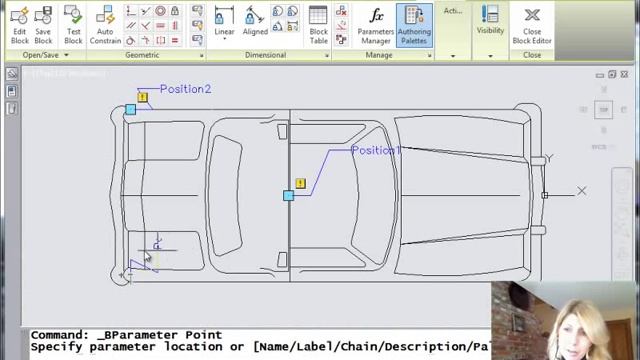Viewport: 640px width, 360px height.
Task: Click the Dimensional panel title
Action: coord(265,55)
